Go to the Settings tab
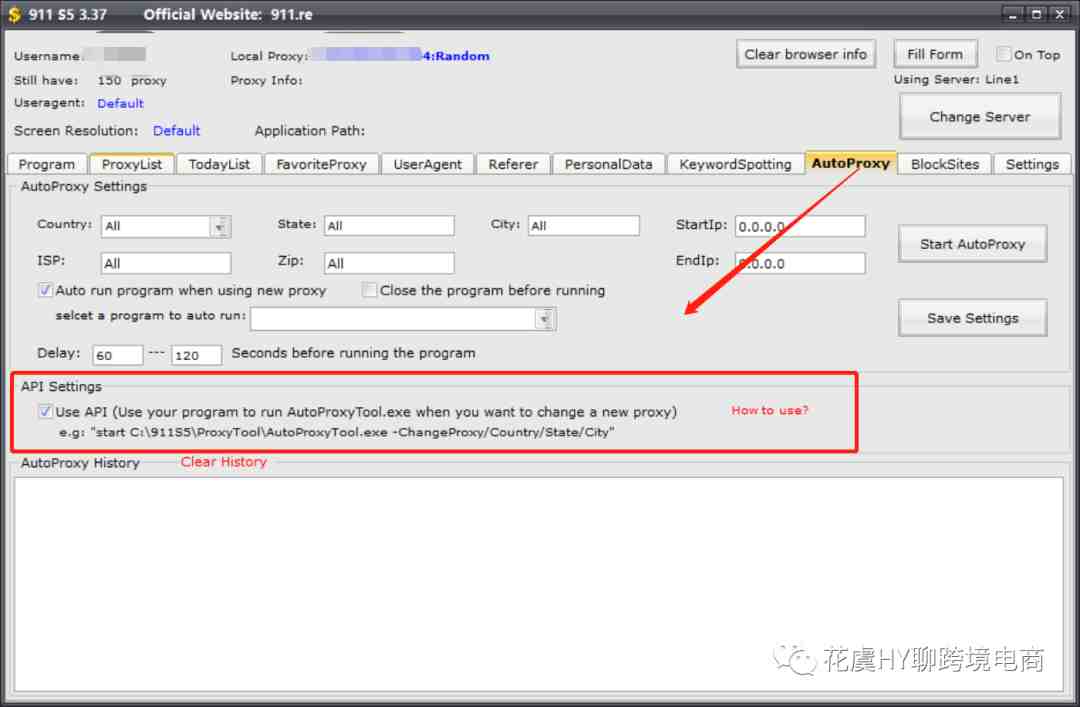 (1032, 164)
